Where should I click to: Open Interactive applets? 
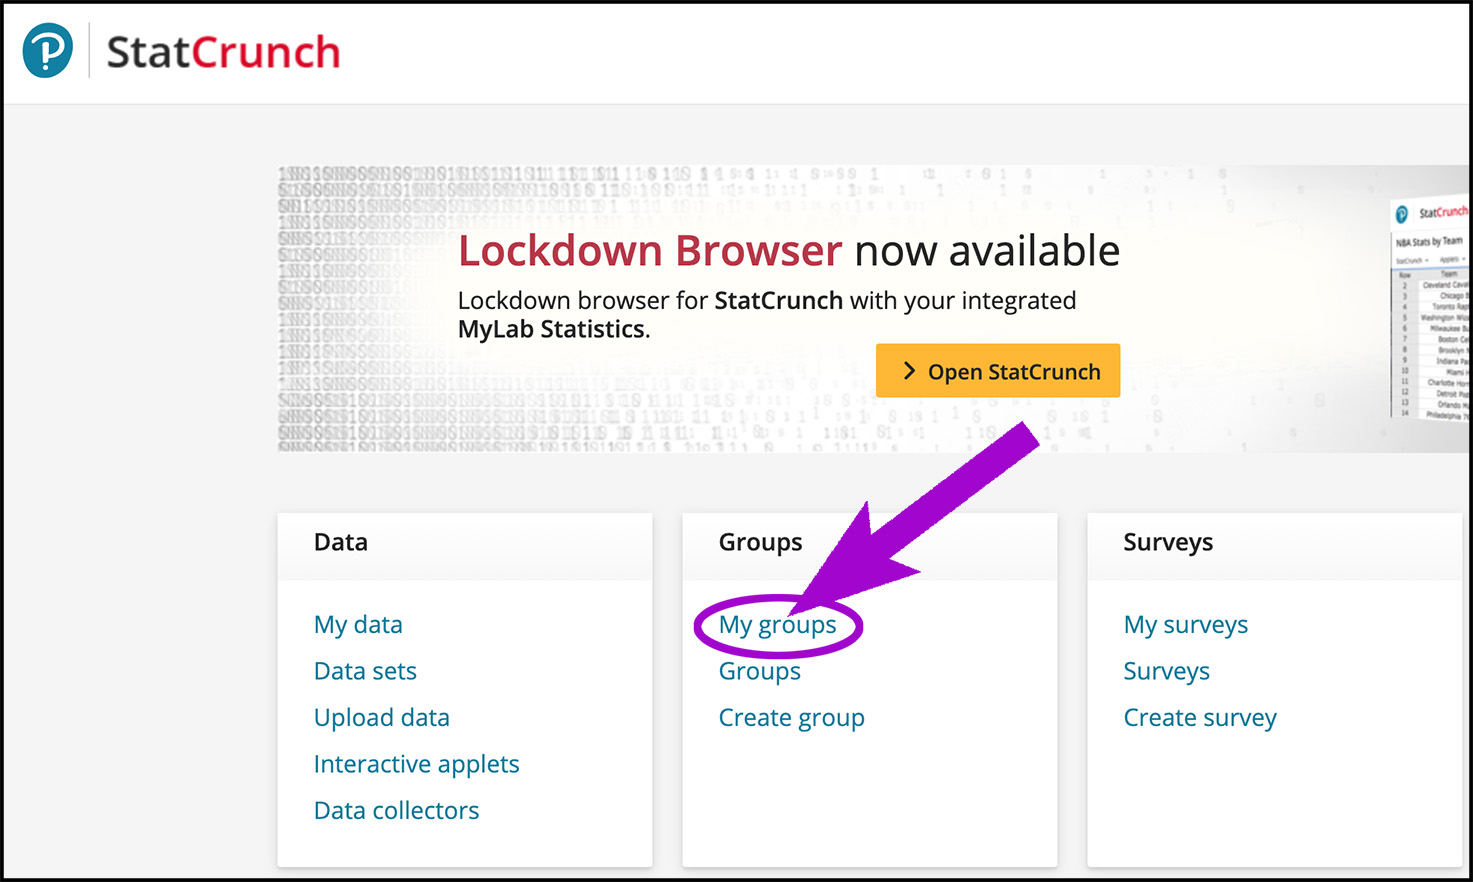[x=416, y=764]
